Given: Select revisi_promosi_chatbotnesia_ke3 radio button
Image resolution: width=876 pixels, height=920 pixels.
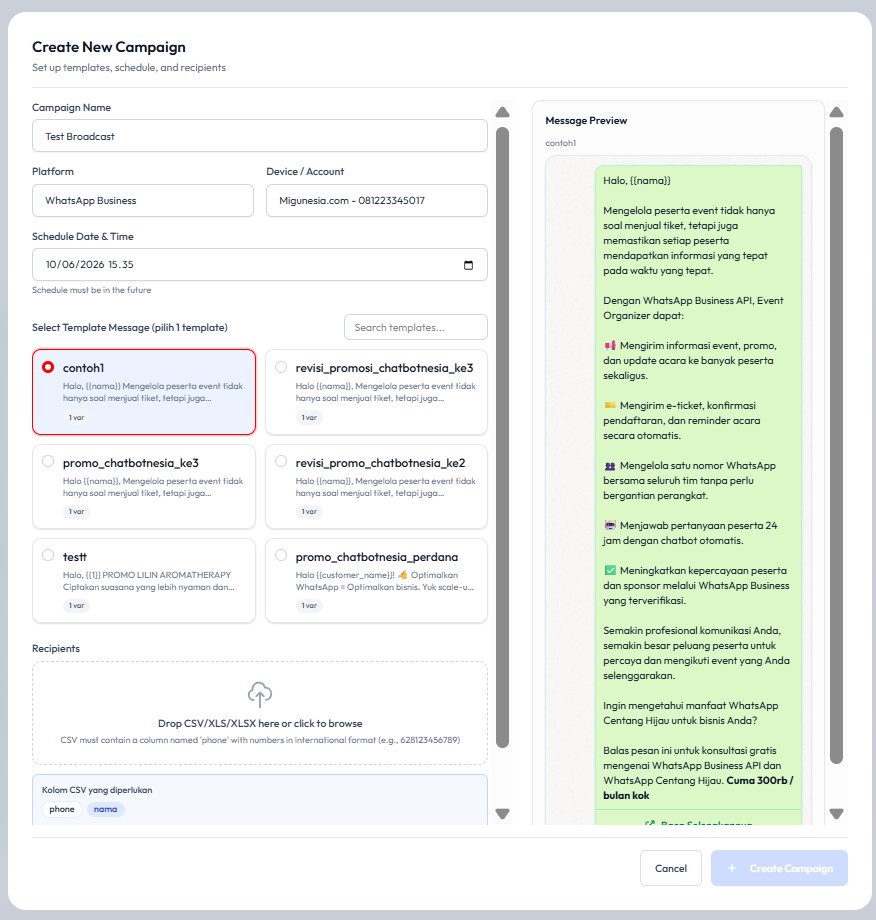Looking at the screenshot, I should click(281, 367).
